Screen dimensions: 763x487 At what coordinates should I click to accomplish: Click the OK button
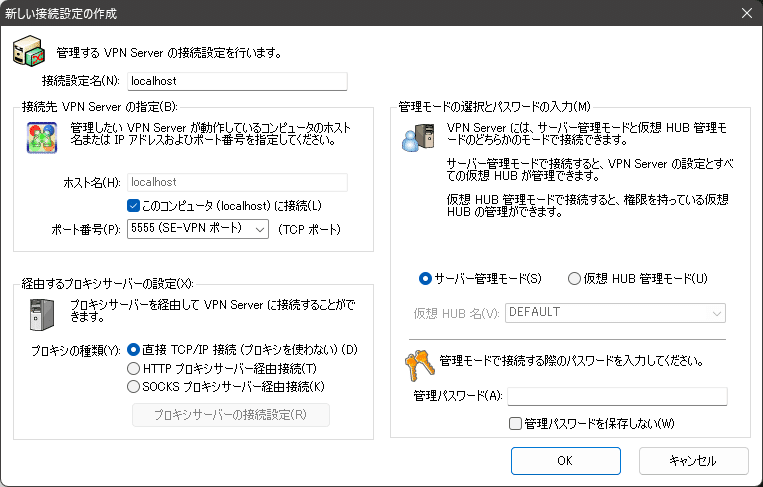pyautogui.click(x=565, y=461)
